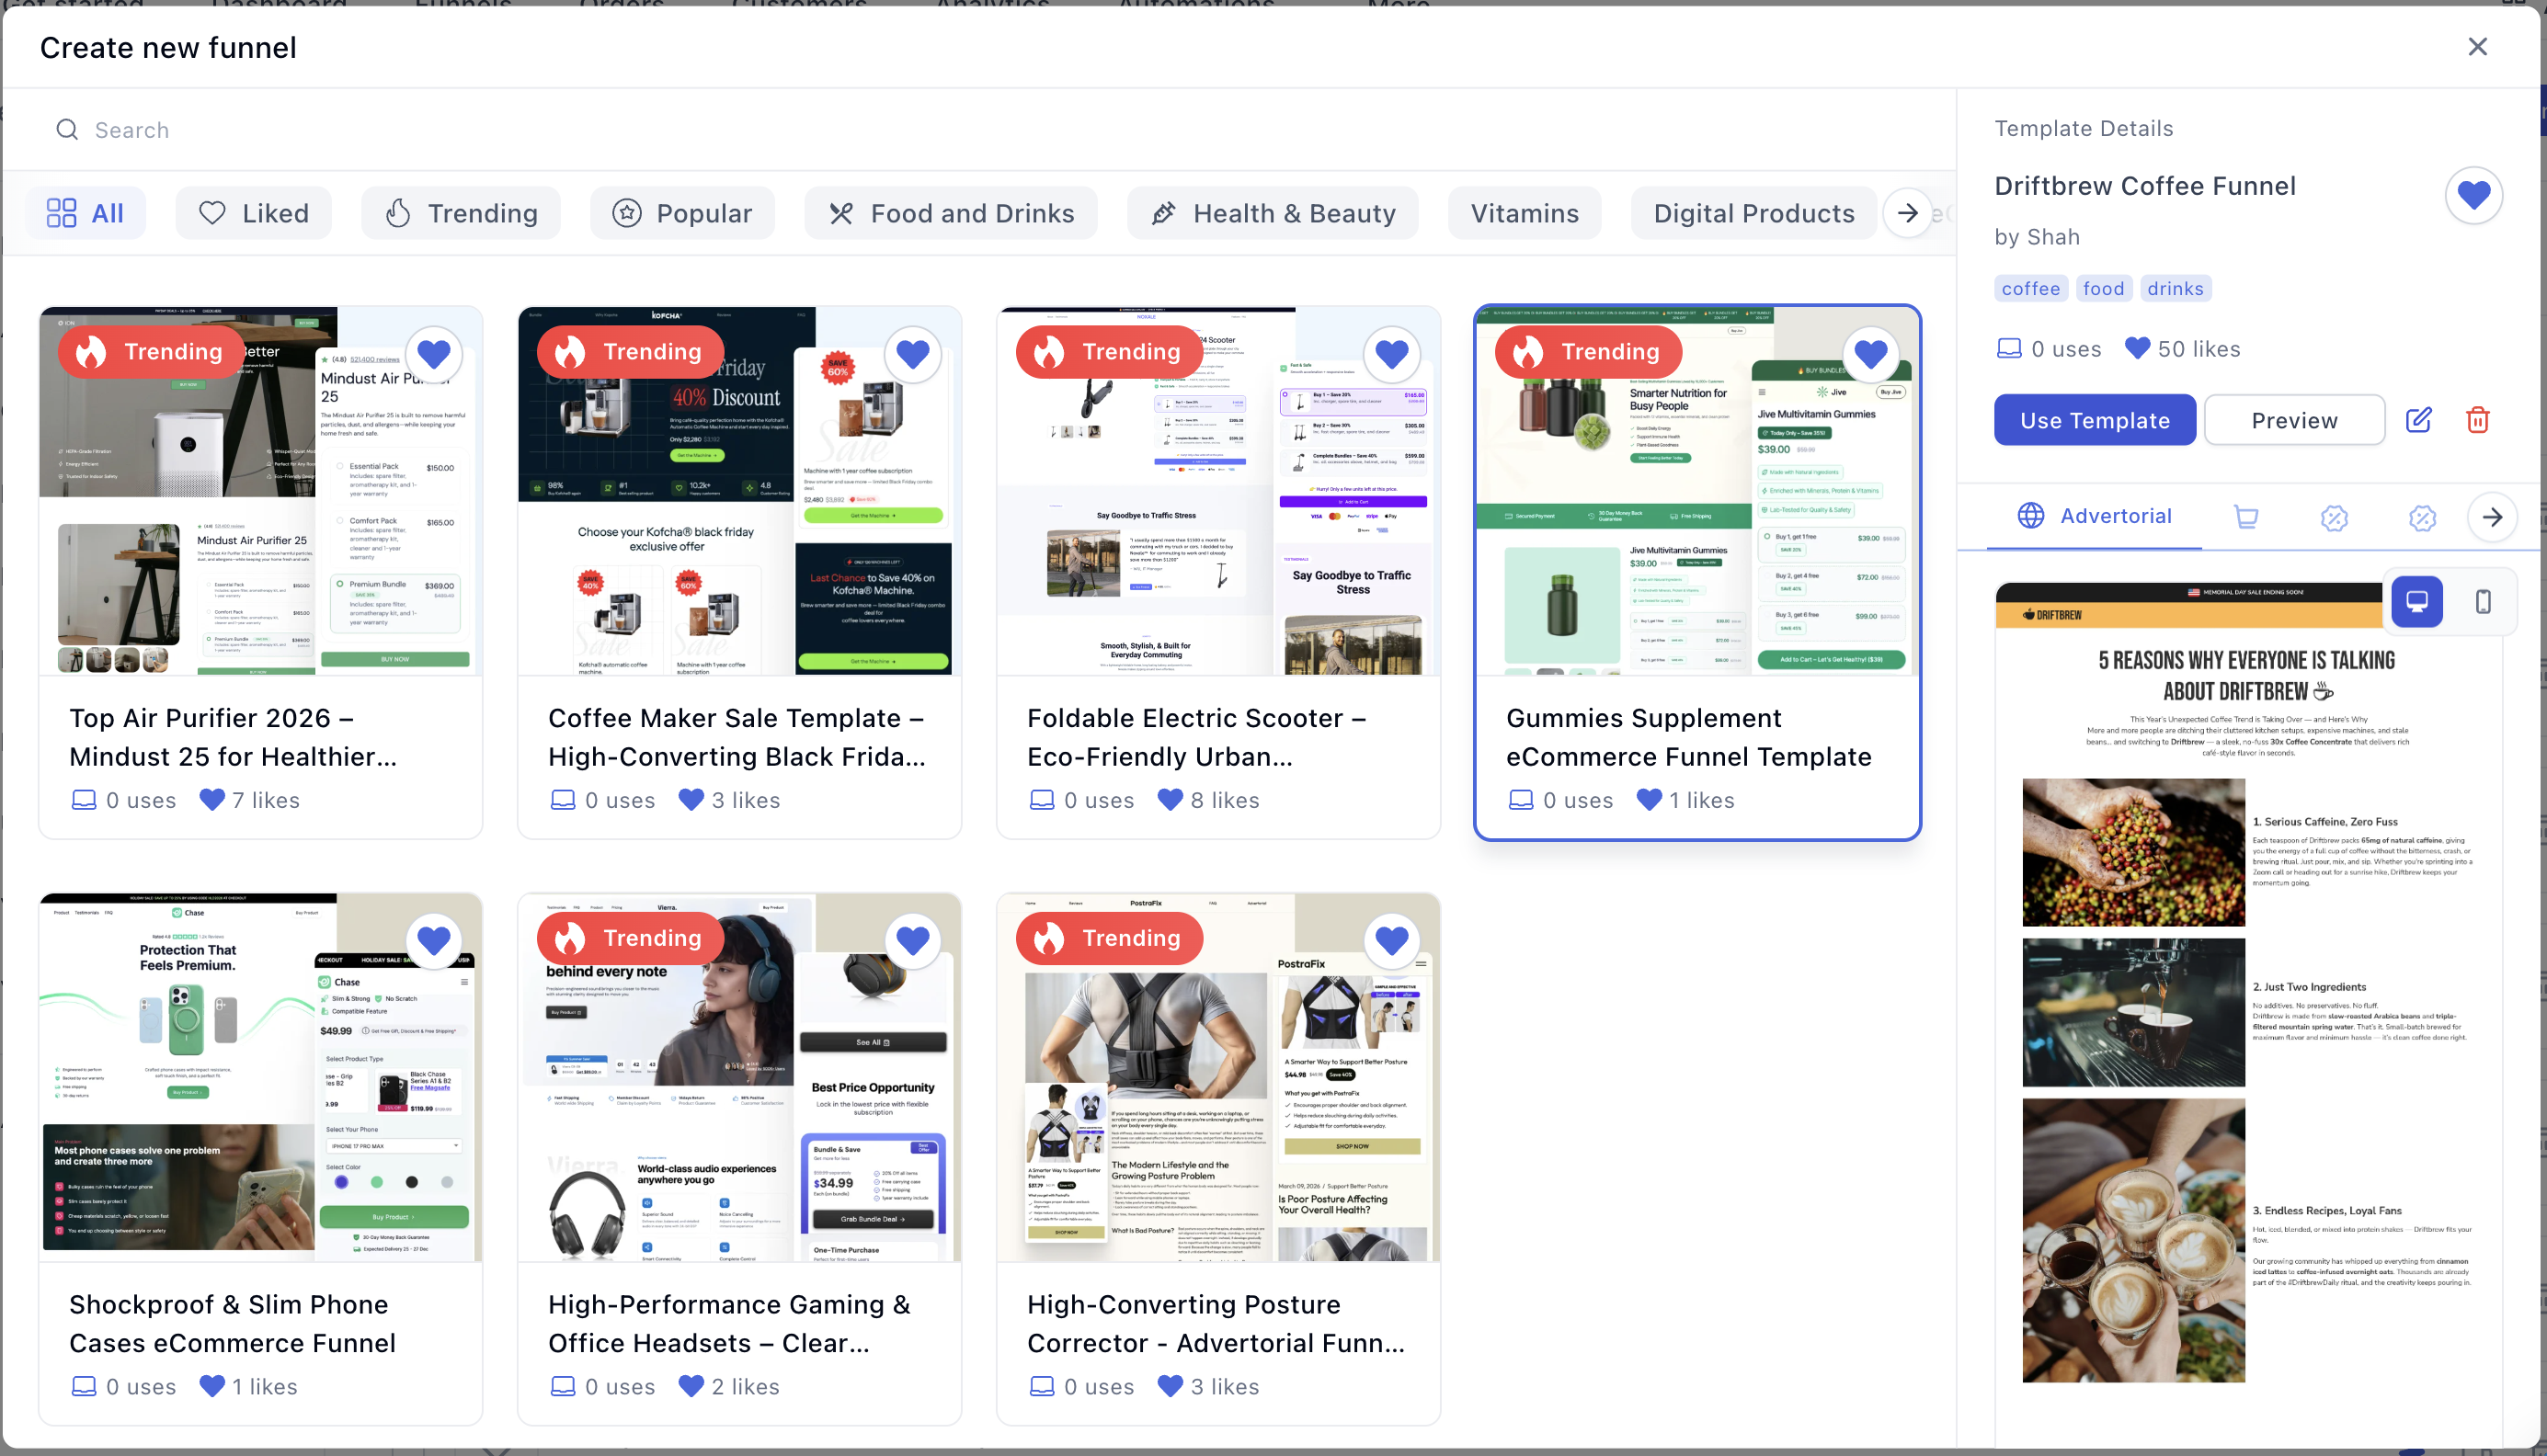Toggle heart on Gummies Supplement template

1870,354
